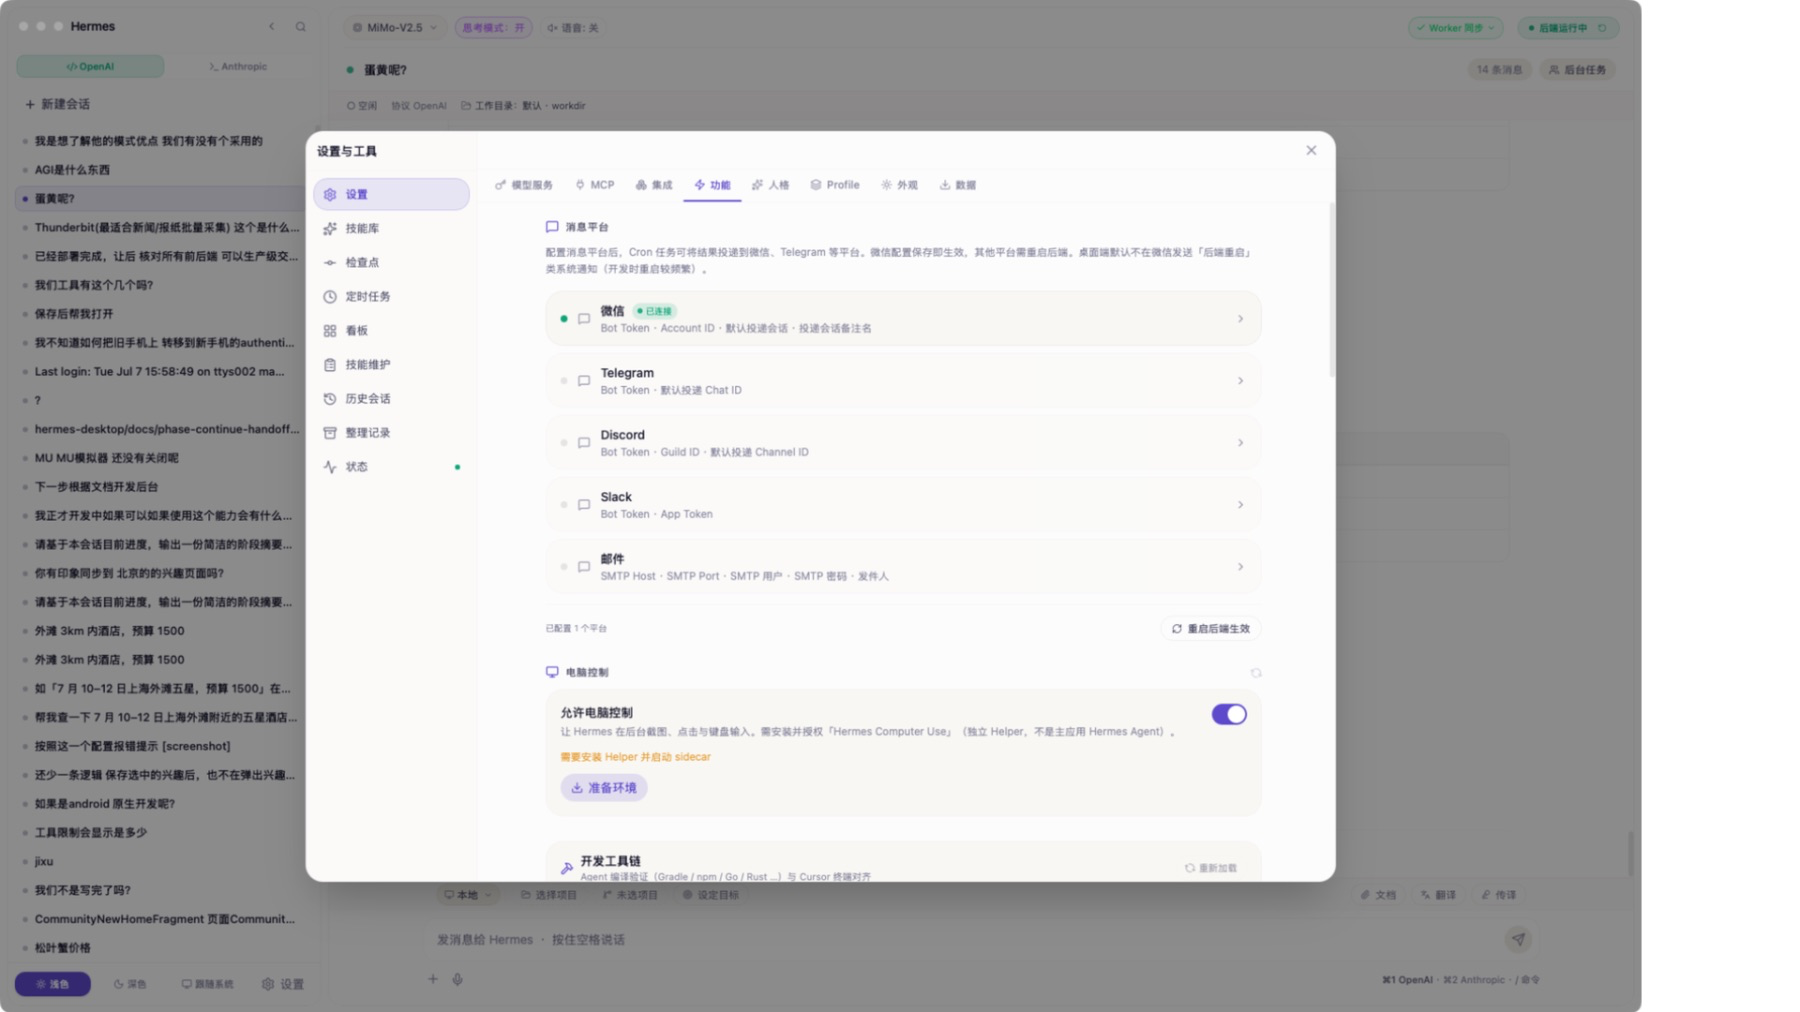Click the restart icon in 后端运行中 badge
The width and height of the screenshot is (1800, 1012).
pos(1602,28)
